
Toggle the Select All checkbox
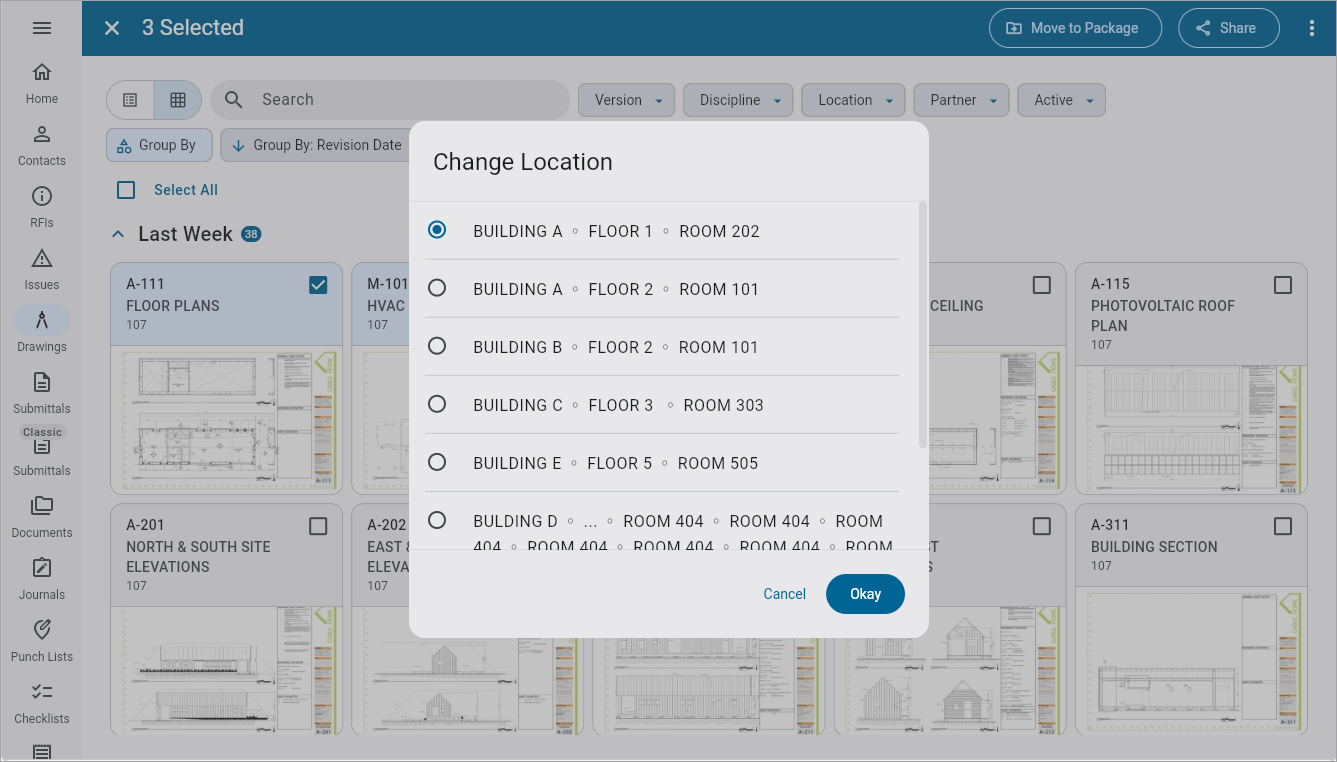pyautogui.click(x=126, y=190)
